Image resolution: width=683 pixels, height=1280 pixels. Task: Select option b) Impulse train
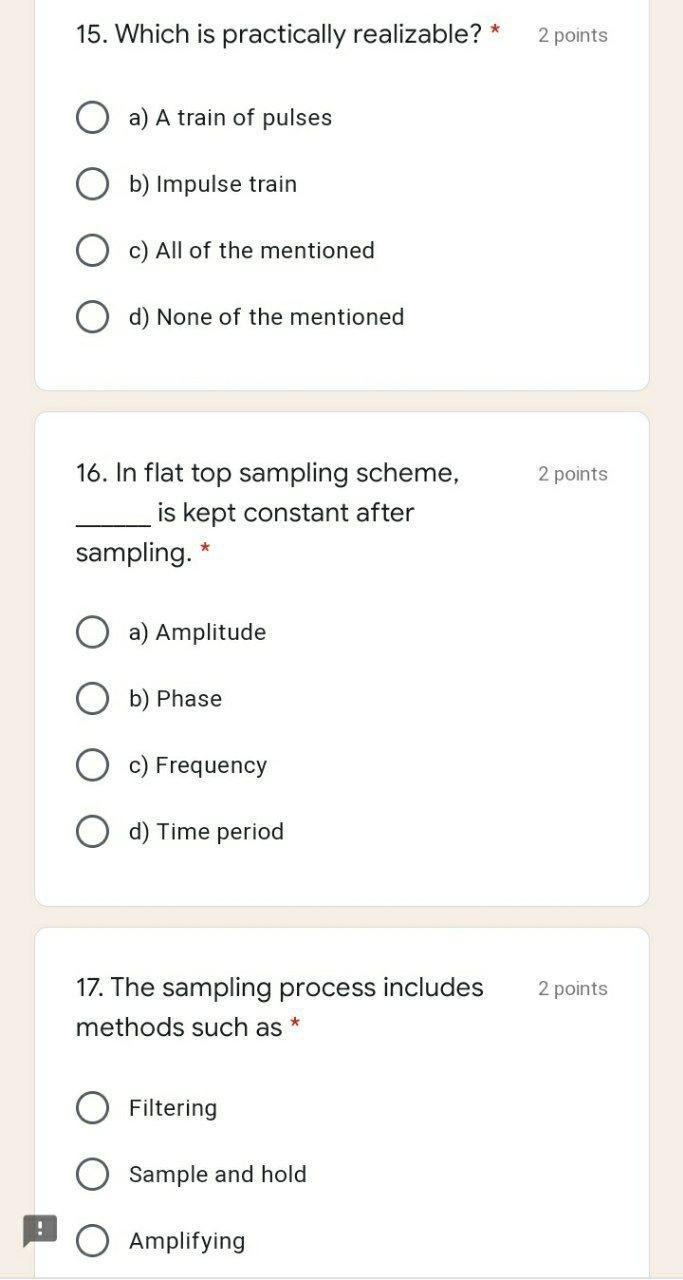(93, 183)
